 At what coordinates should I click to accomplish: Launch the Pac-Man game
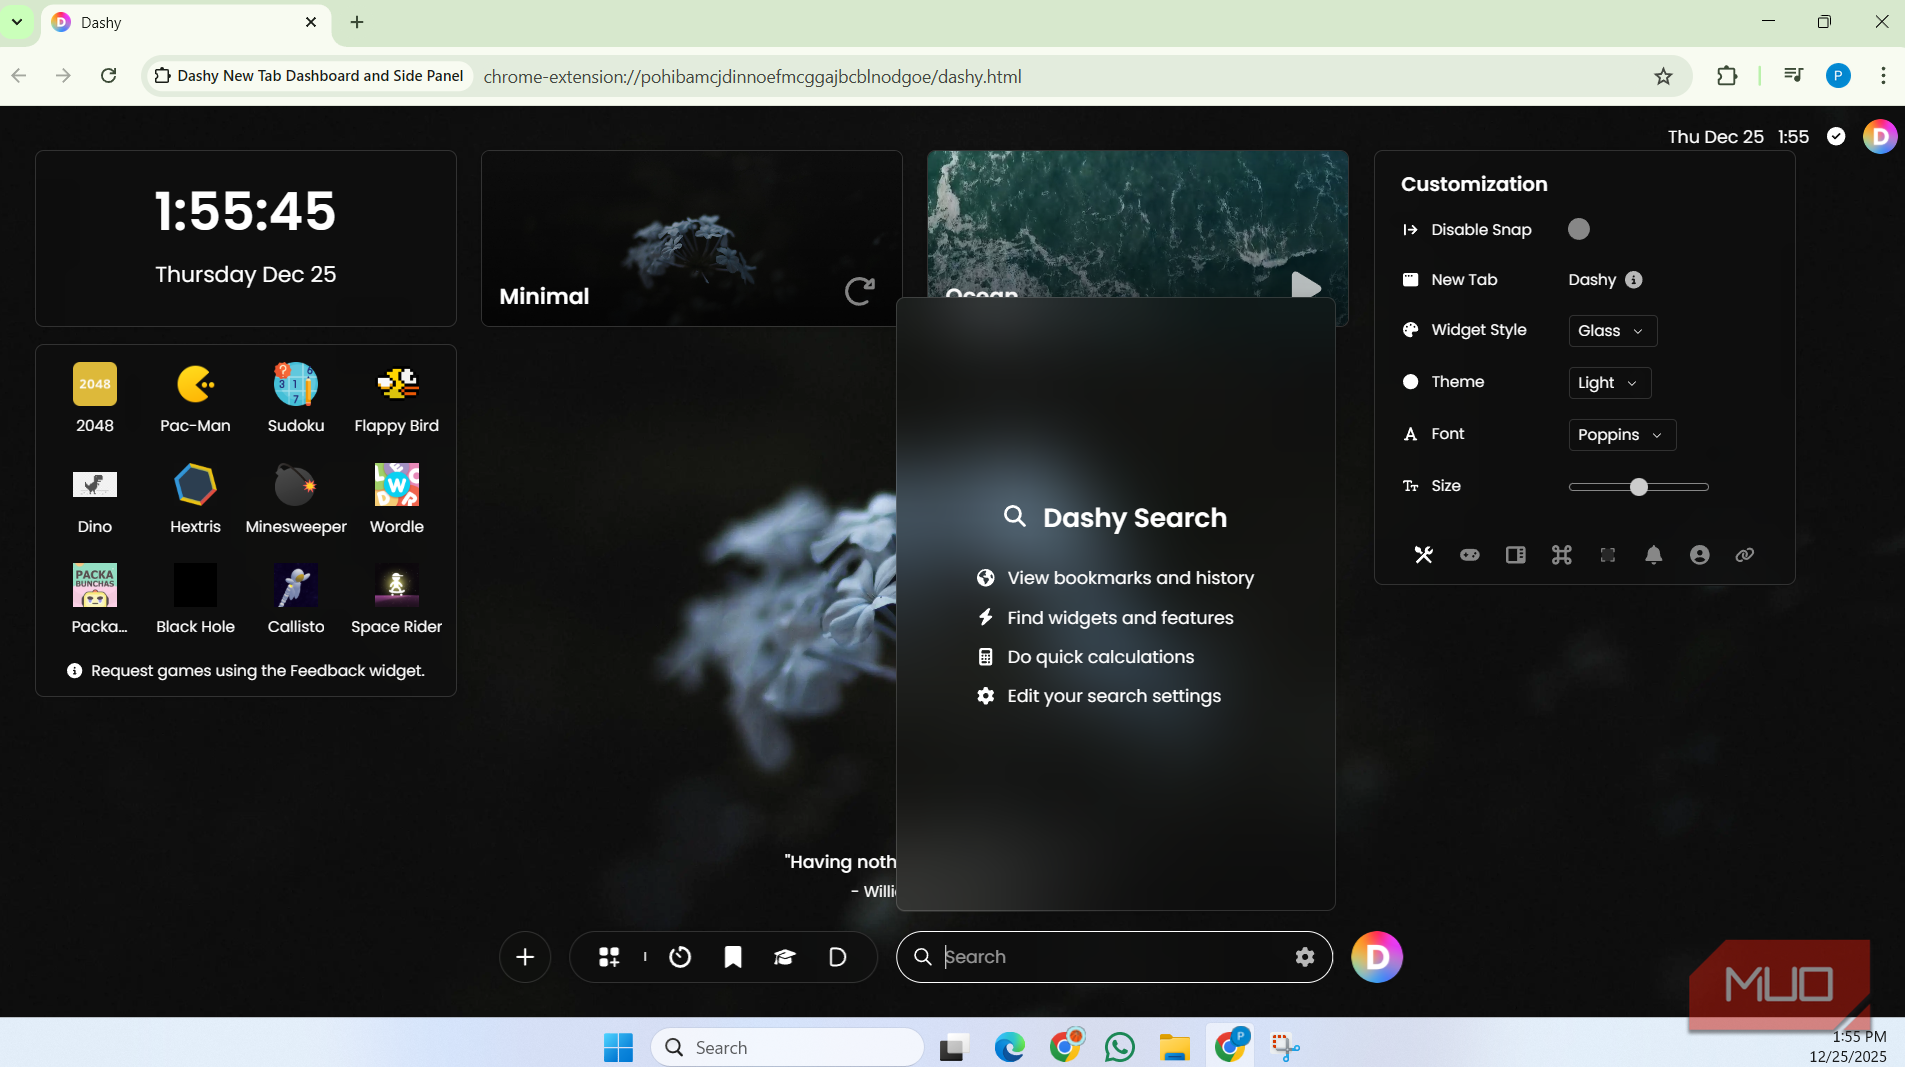(195, 398)
